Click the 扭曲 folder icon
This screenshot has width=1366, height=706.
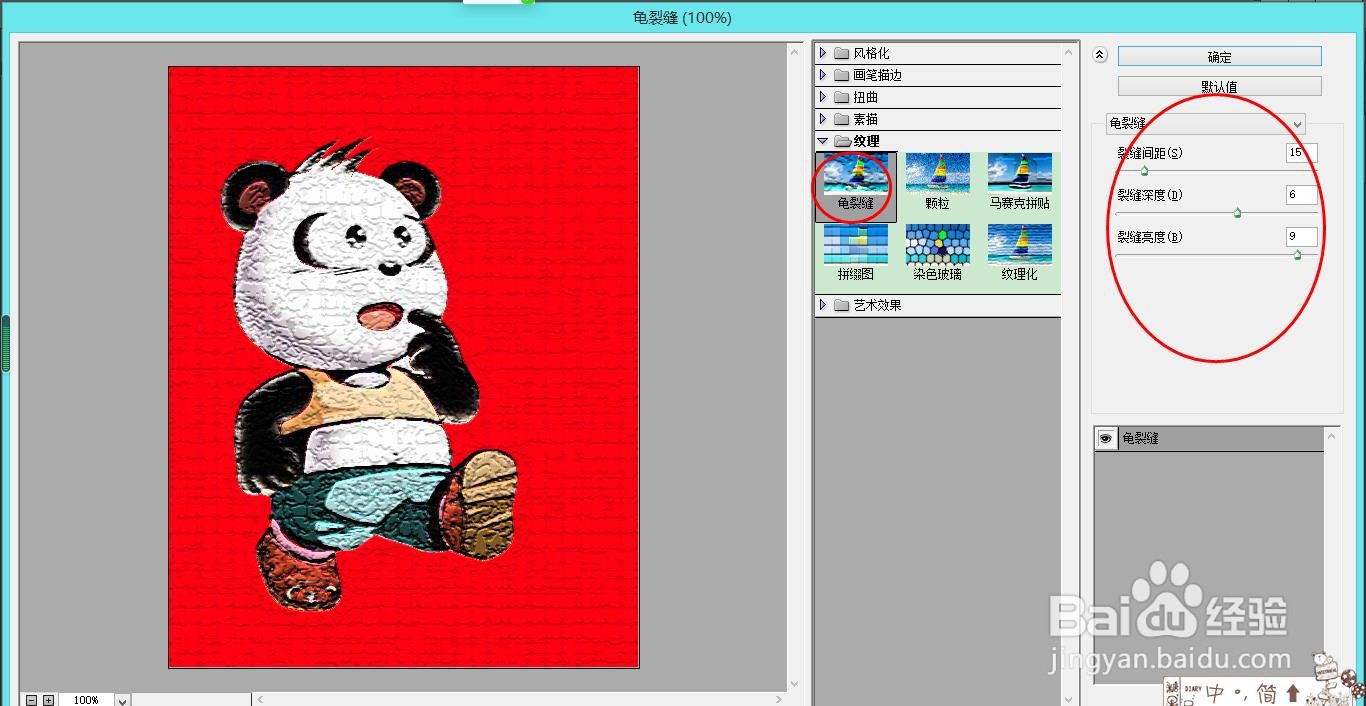[841, 97]
